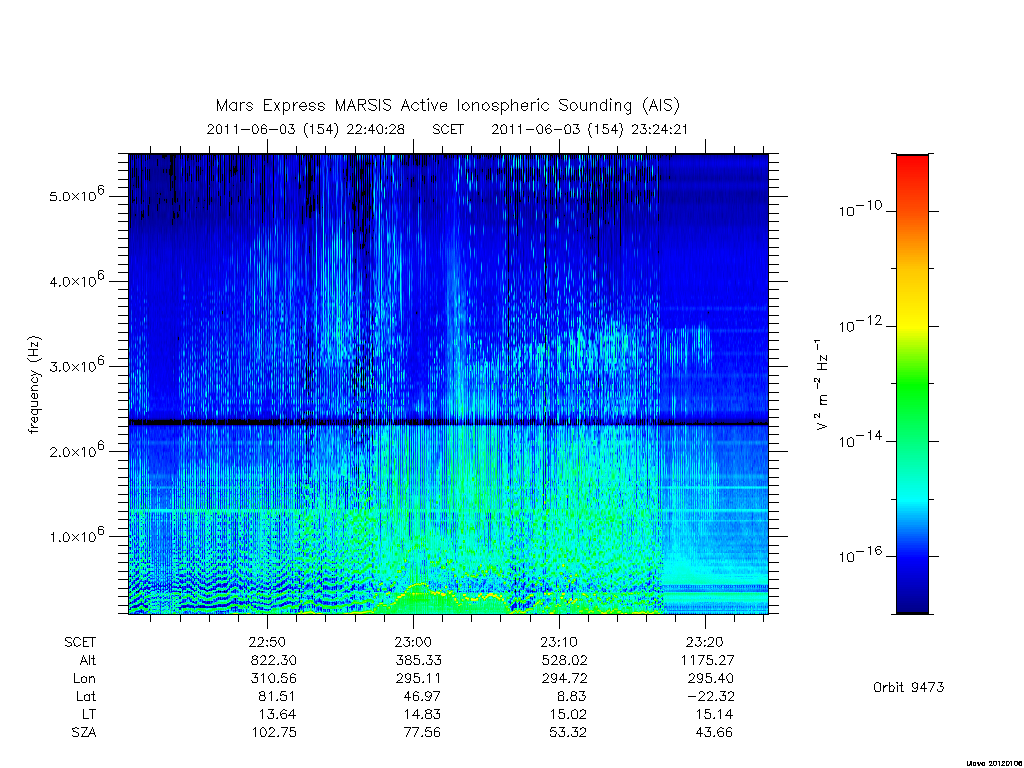
Task: Click the colorbar label 10^-14
Action: click(860, 440)
